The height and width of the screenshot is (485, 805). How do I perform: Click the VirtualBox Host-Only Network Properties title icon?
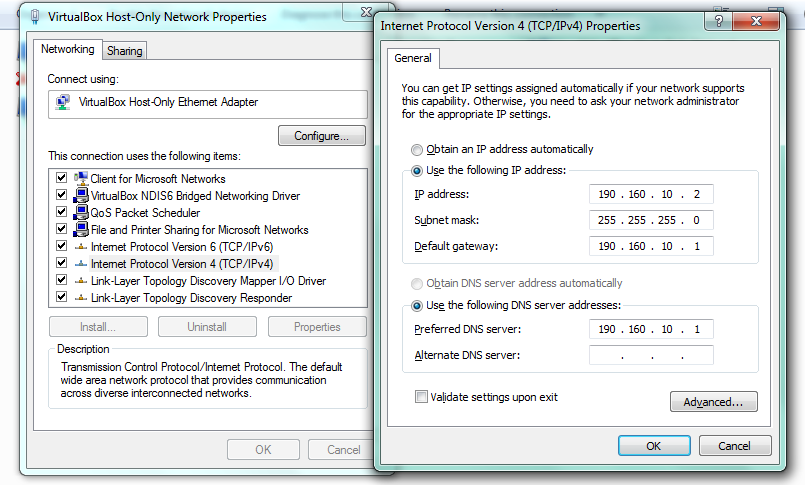coord(35,16)
